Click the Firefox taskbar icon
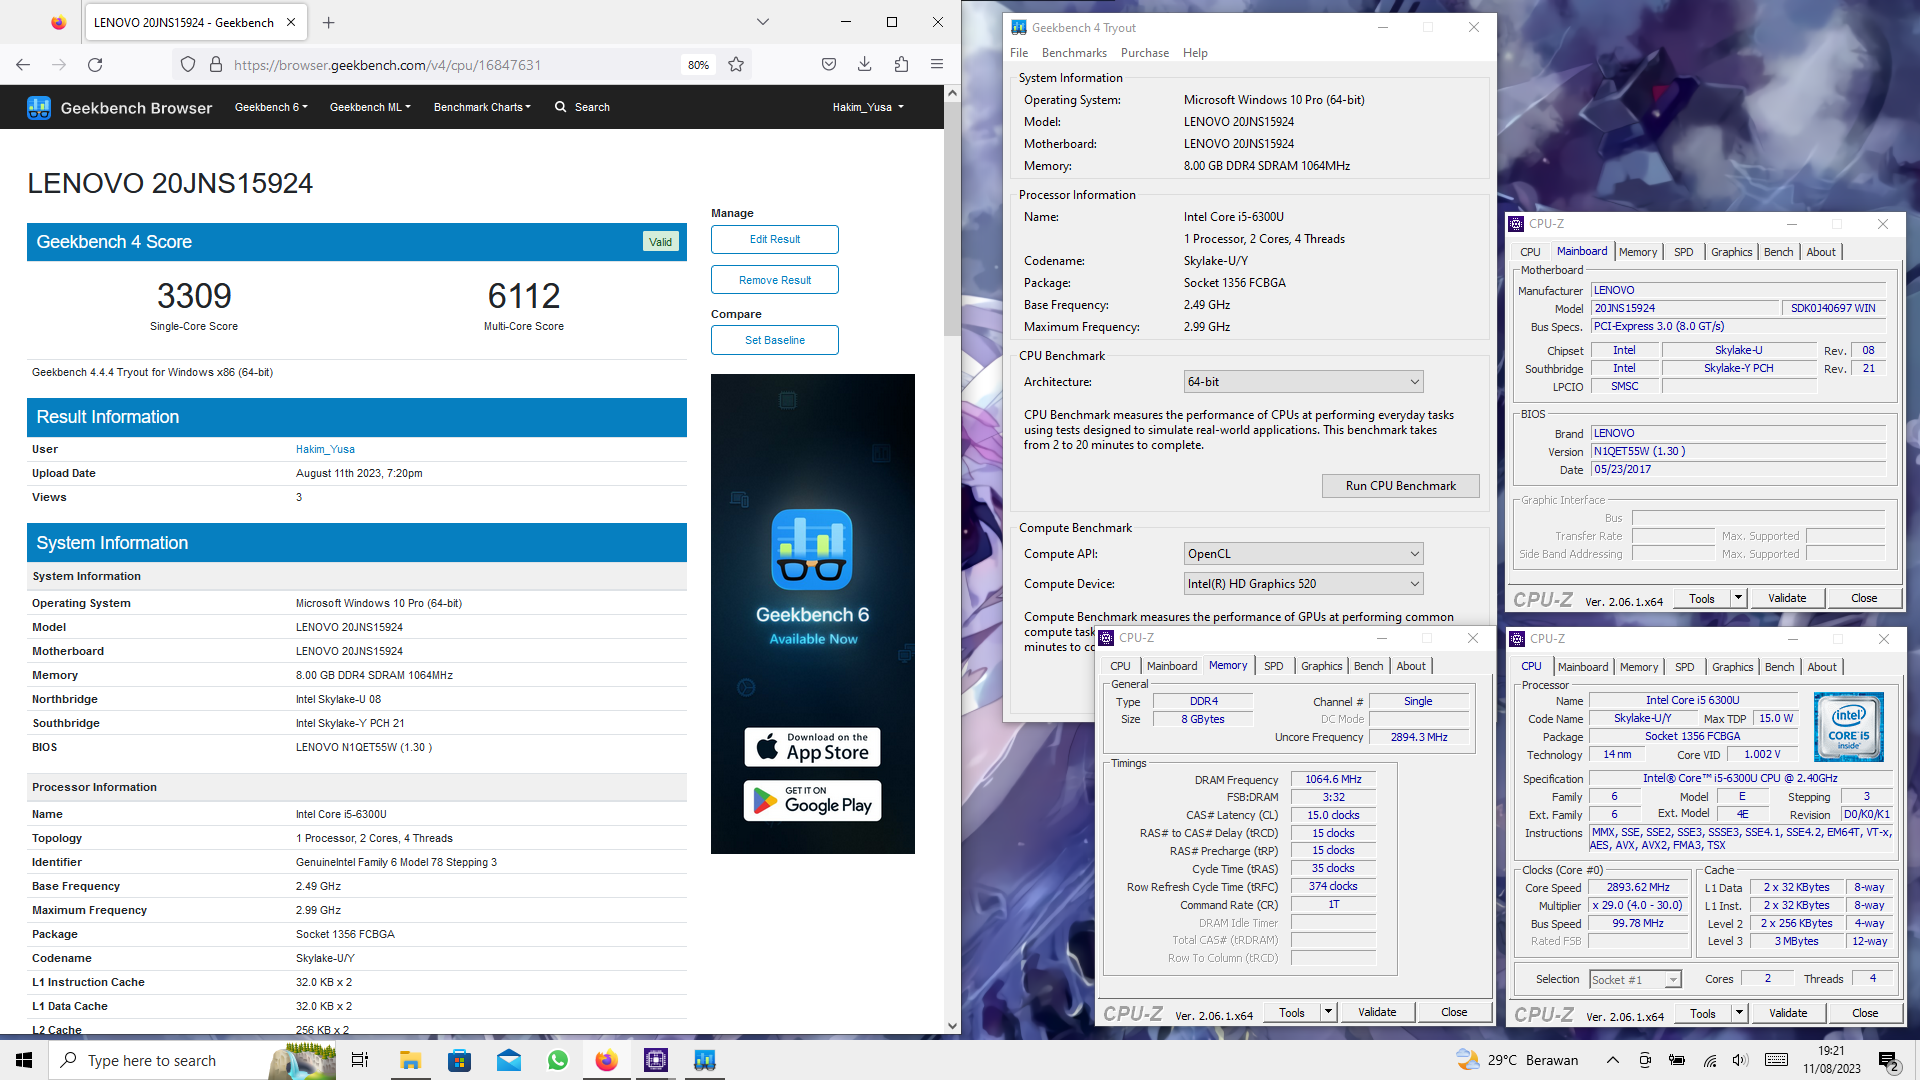This screenshot has width=1920, height=1080. coord(606,1060)
